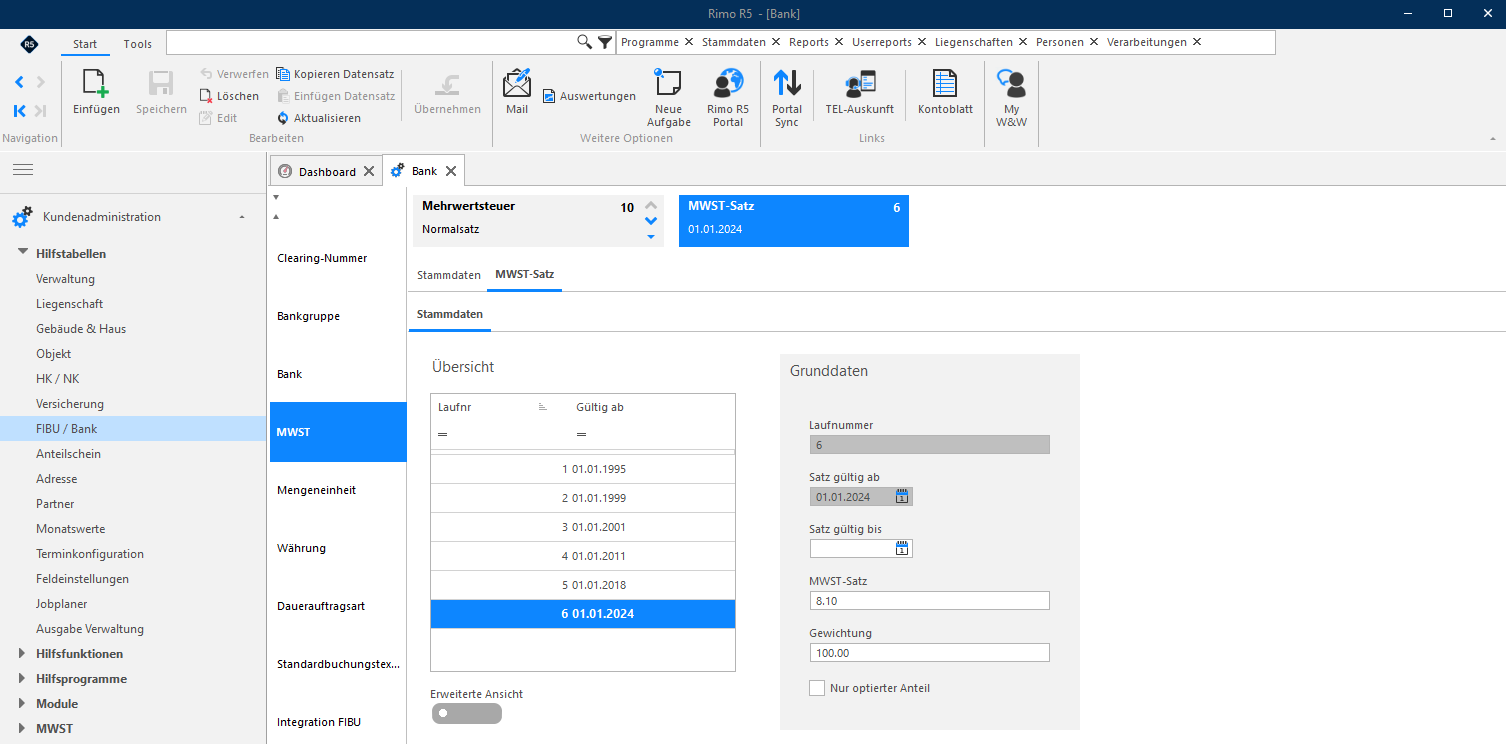Viewport: 1506px width, 744px height.
Task: Click the R5 application logo
Action: click(x=29, y=44)
